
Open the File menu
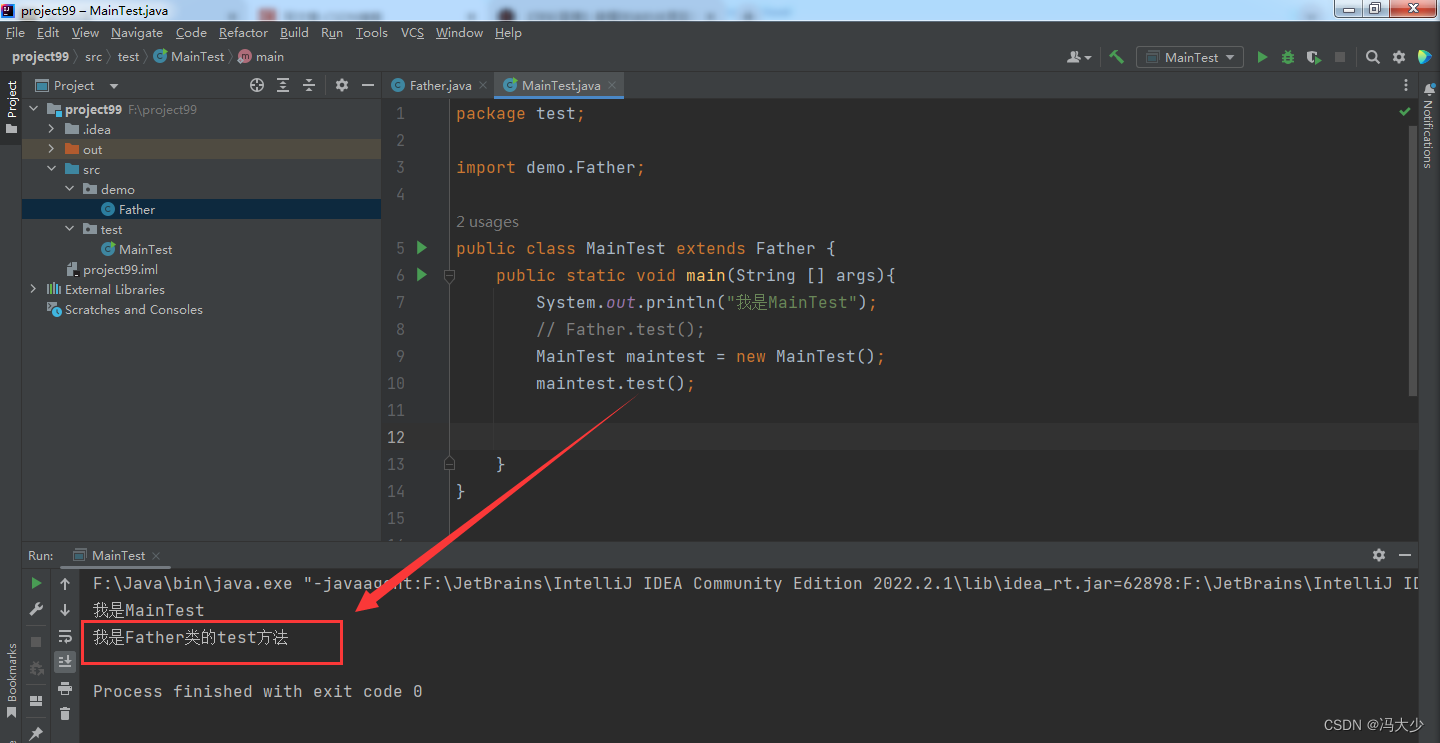coord(15,33)
